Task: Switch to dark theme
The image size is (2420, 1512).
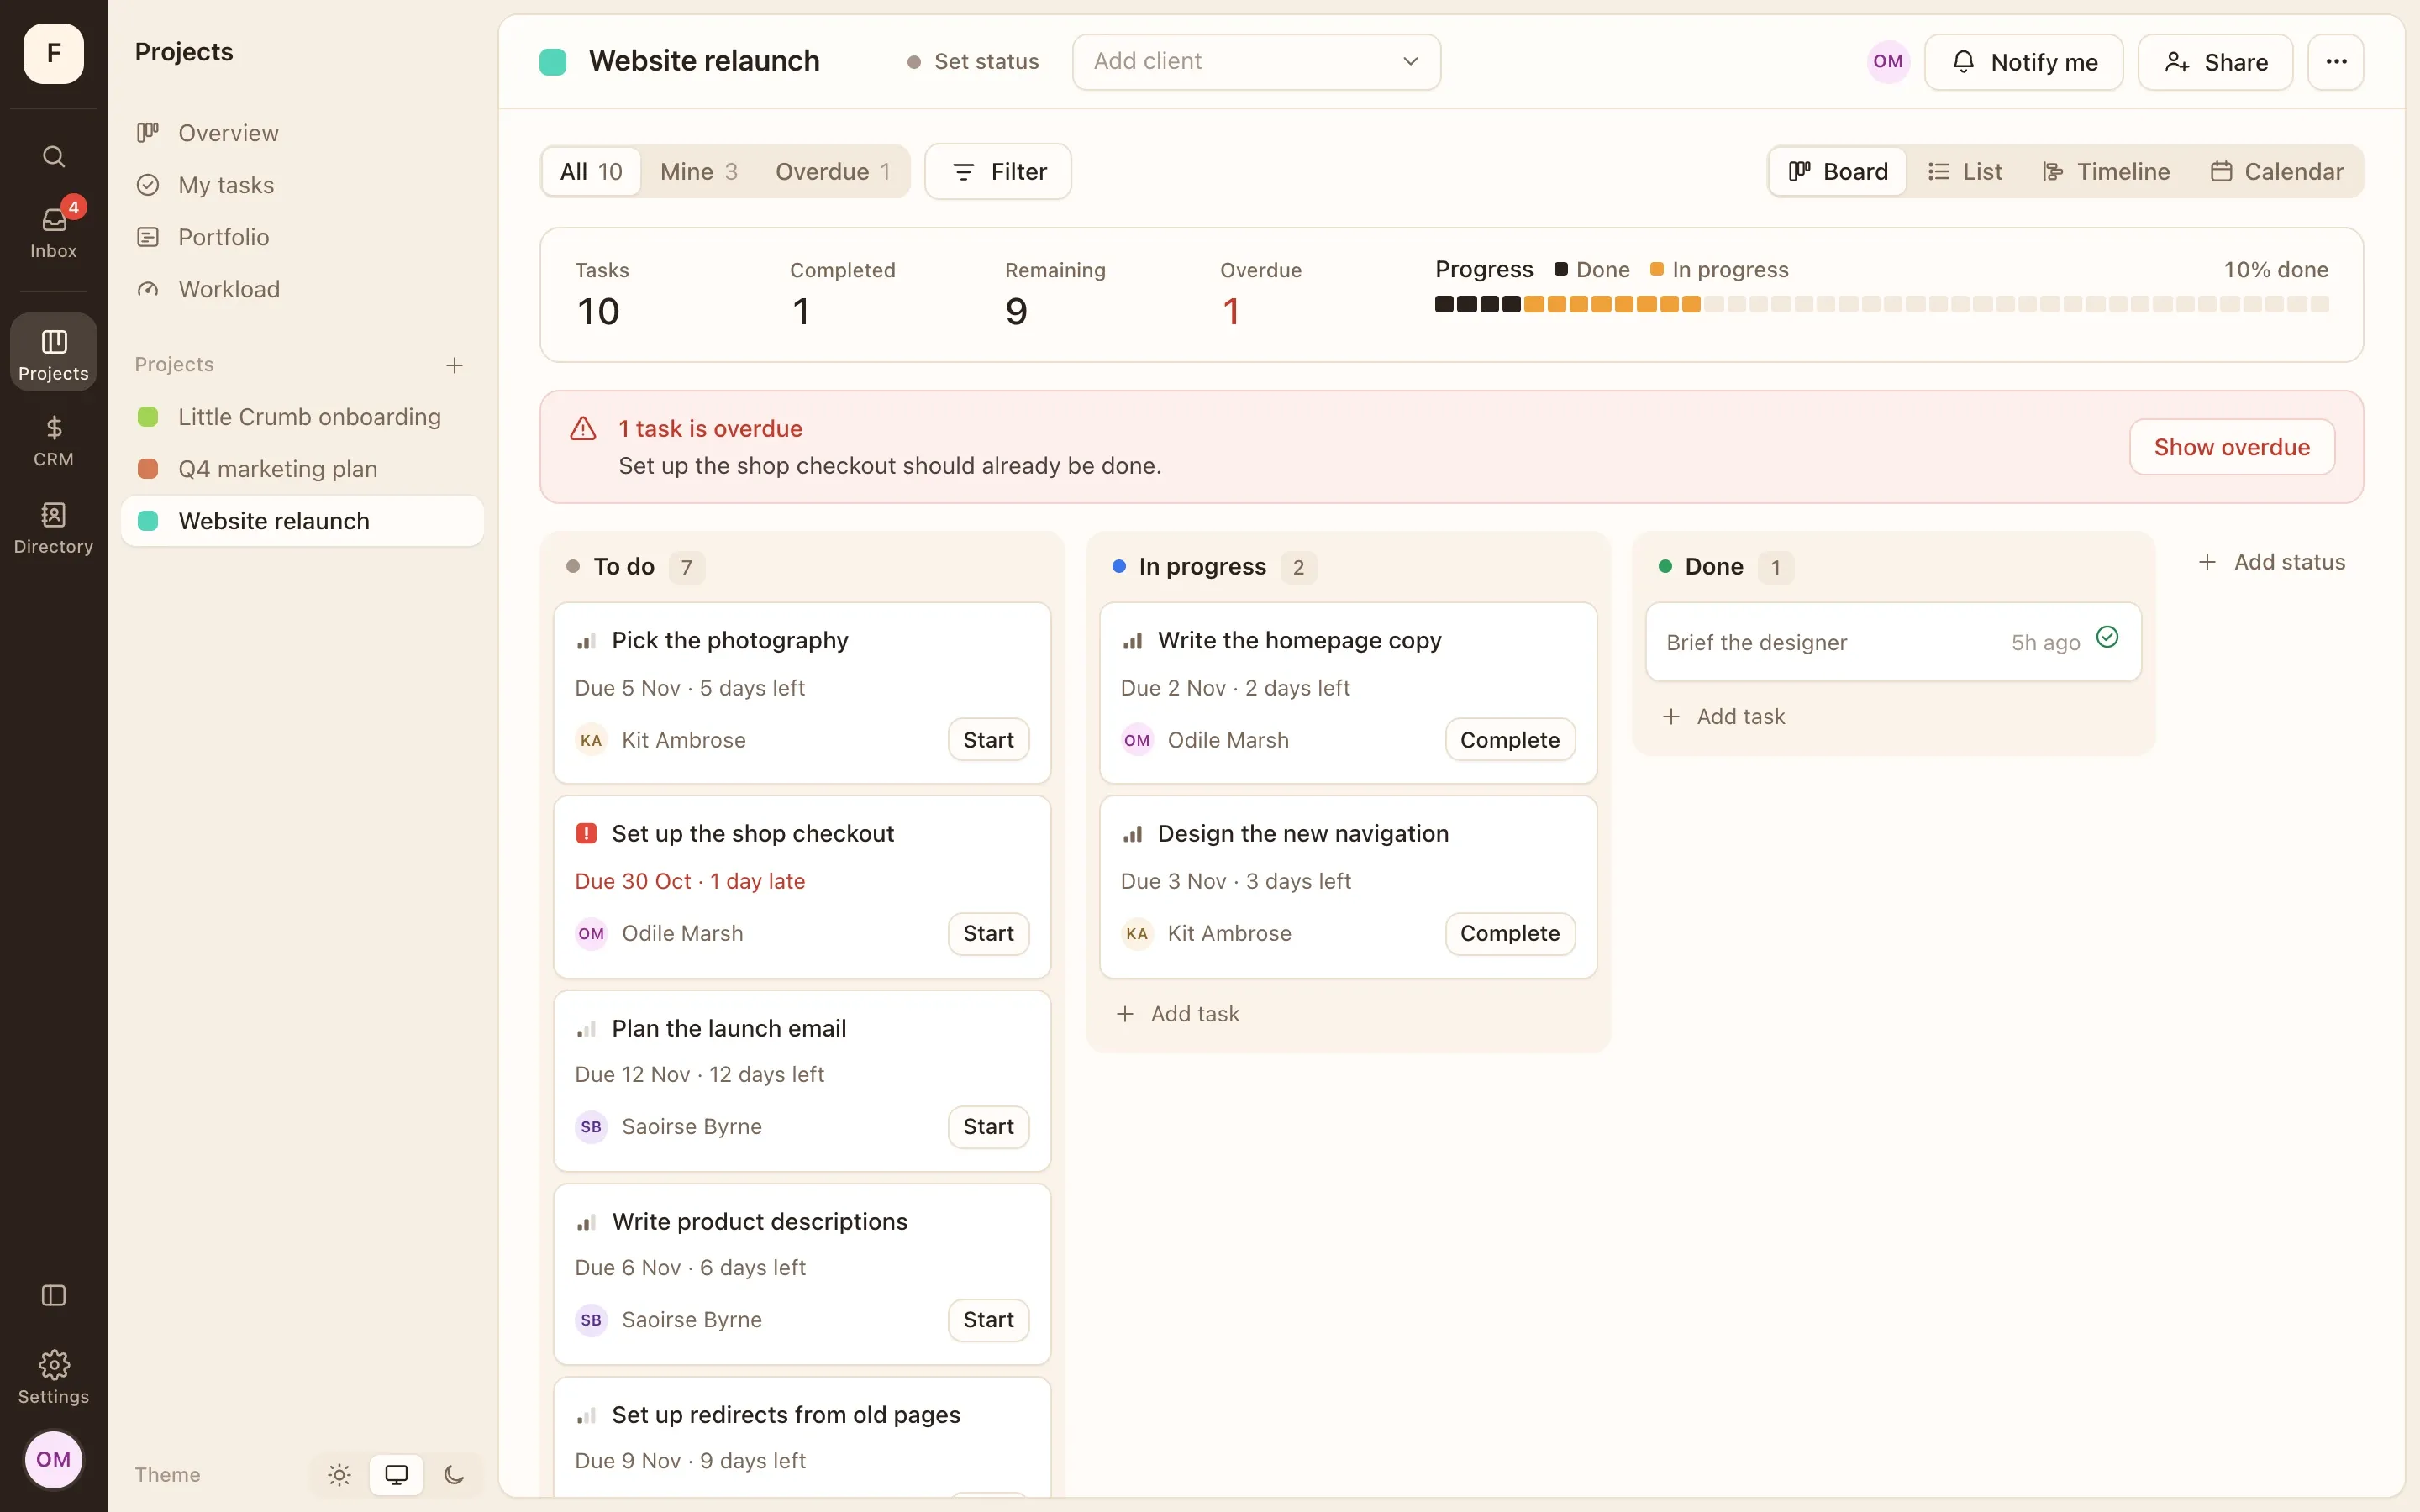Action: (x=453, y=1474)
